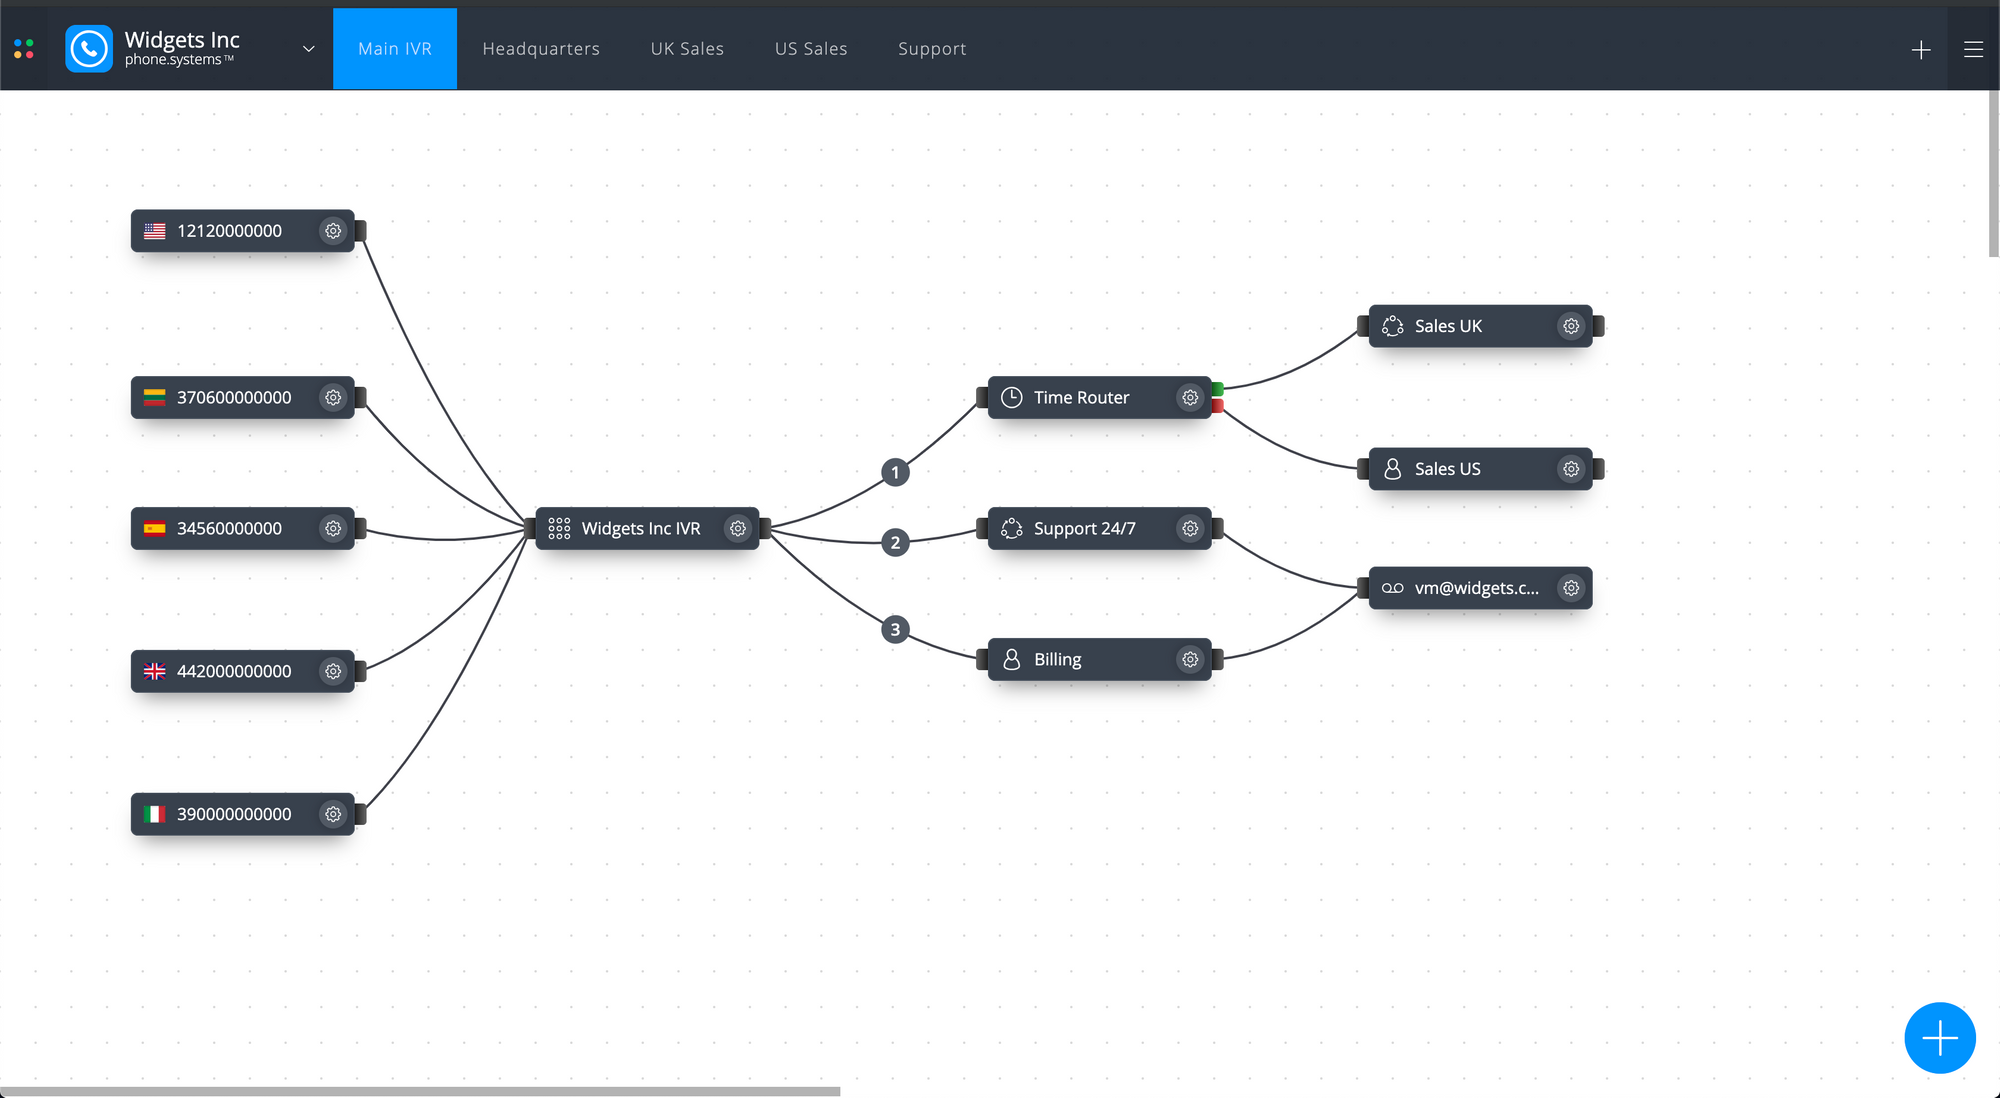Open settings gear on Time Router node
The width and height of the screenshot is (2000, 1098).
1190,397
